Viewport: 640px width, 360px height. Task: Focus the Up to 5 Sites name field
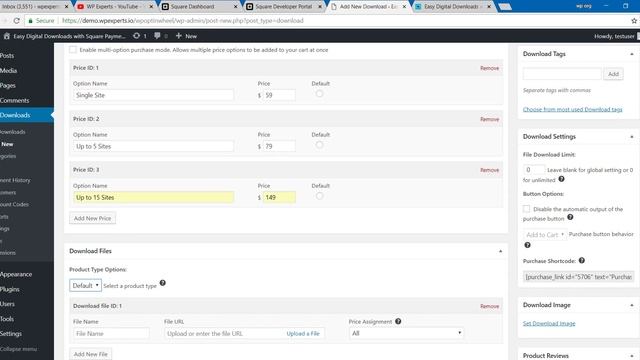pyautogui.click(x=153, y=146)
